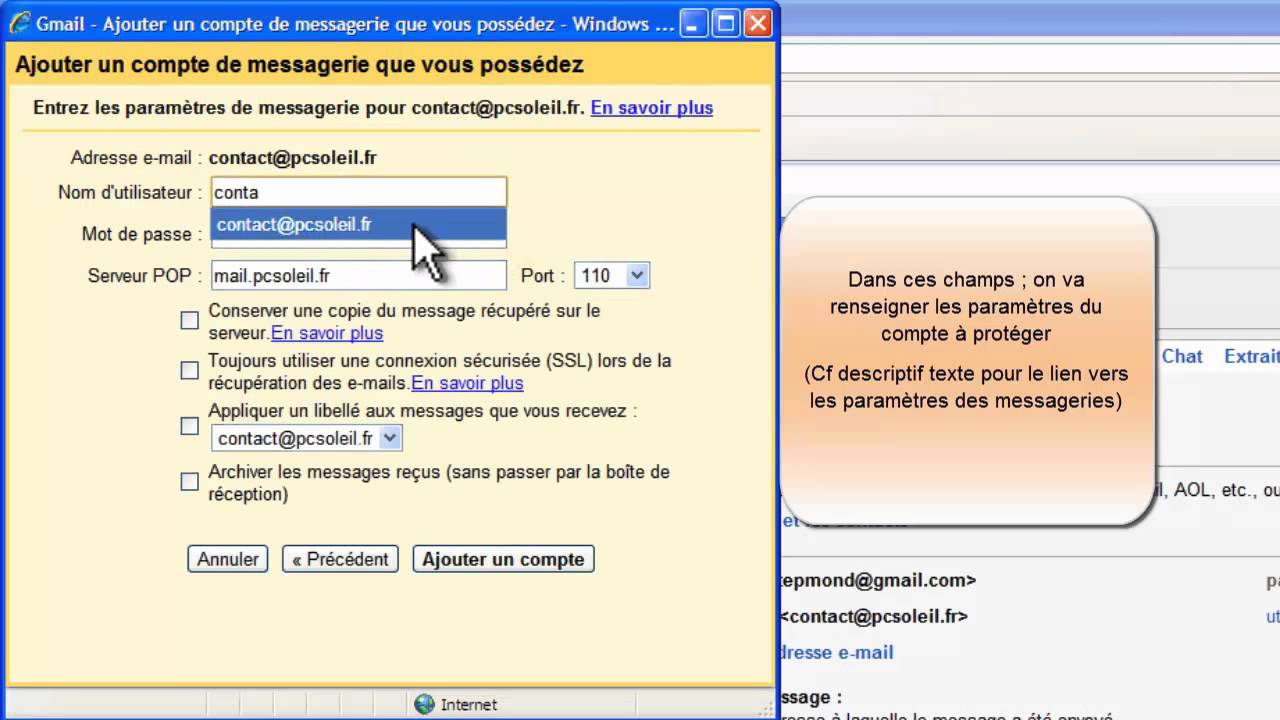Click the bold contact@pcsoleil.fr address text
The height and width of the screenshot is (720, 1280).
point(292,158)
